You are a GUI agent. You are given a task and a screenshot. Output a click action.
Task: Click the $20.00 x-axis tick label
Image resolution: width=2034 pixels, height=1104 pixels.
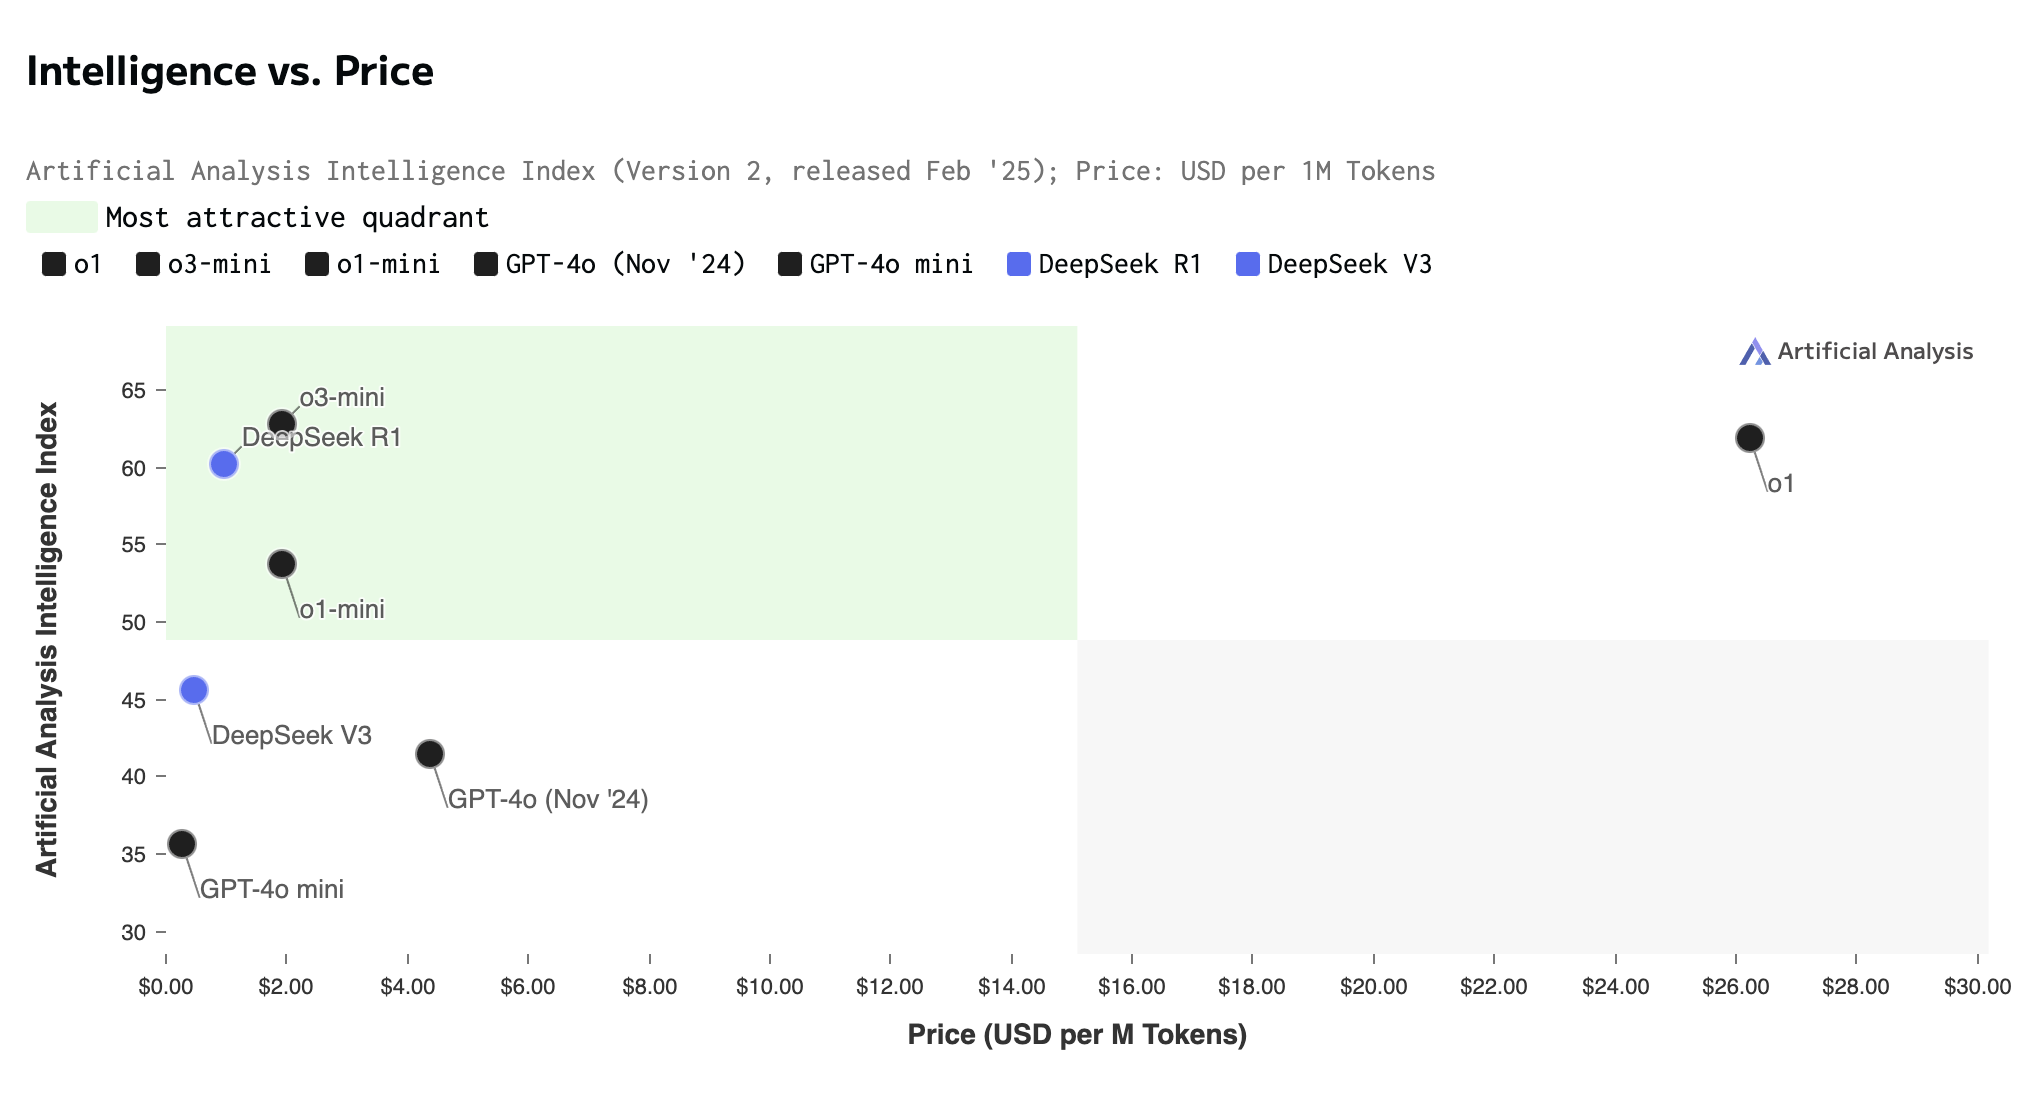click(x=1374, y=988)
